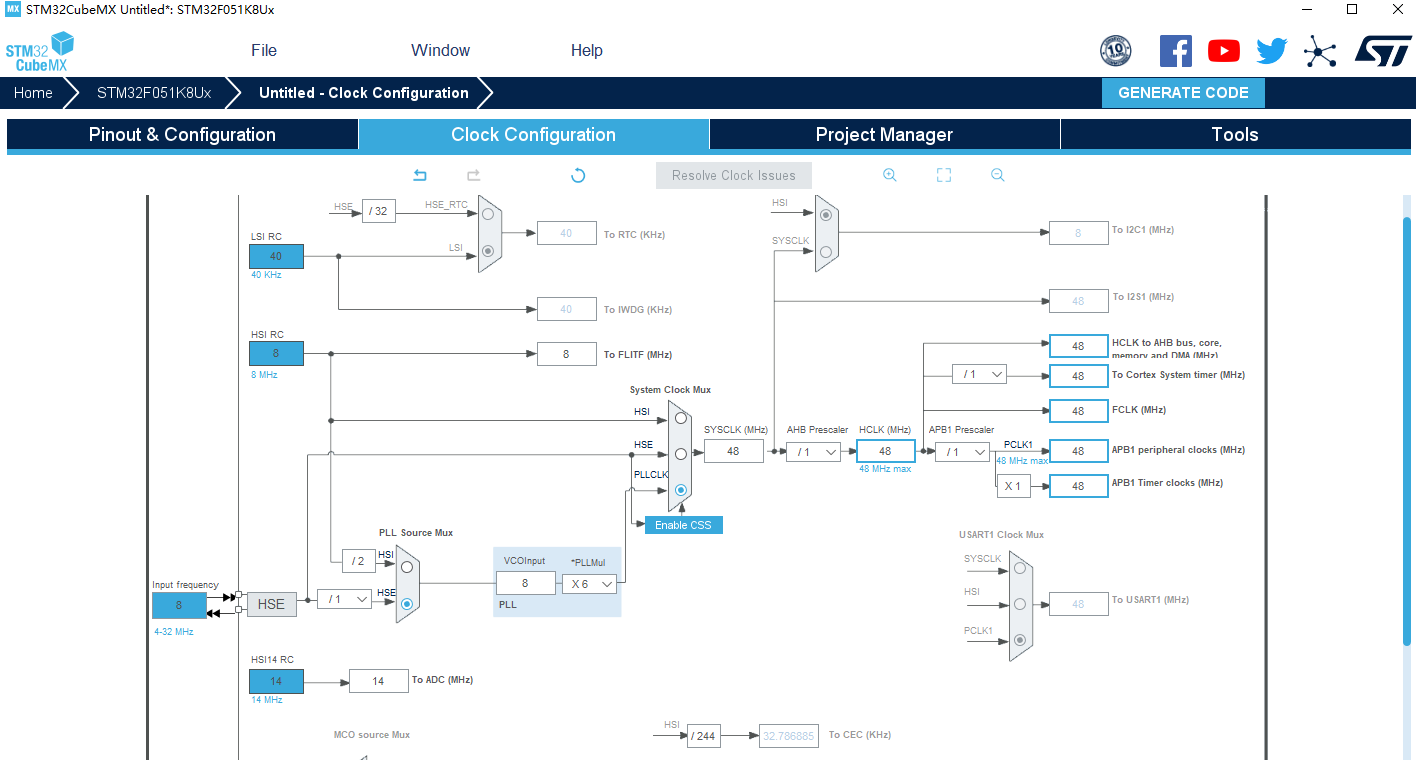Viewport: 1416px width, 760px height.
Task: Open the Facebook icon link
Action: [x=1176, y=51]
